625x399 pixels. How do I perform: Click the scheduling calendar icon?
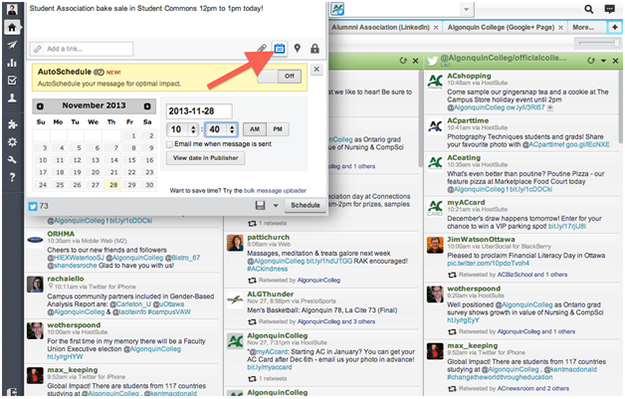(279, 49)
